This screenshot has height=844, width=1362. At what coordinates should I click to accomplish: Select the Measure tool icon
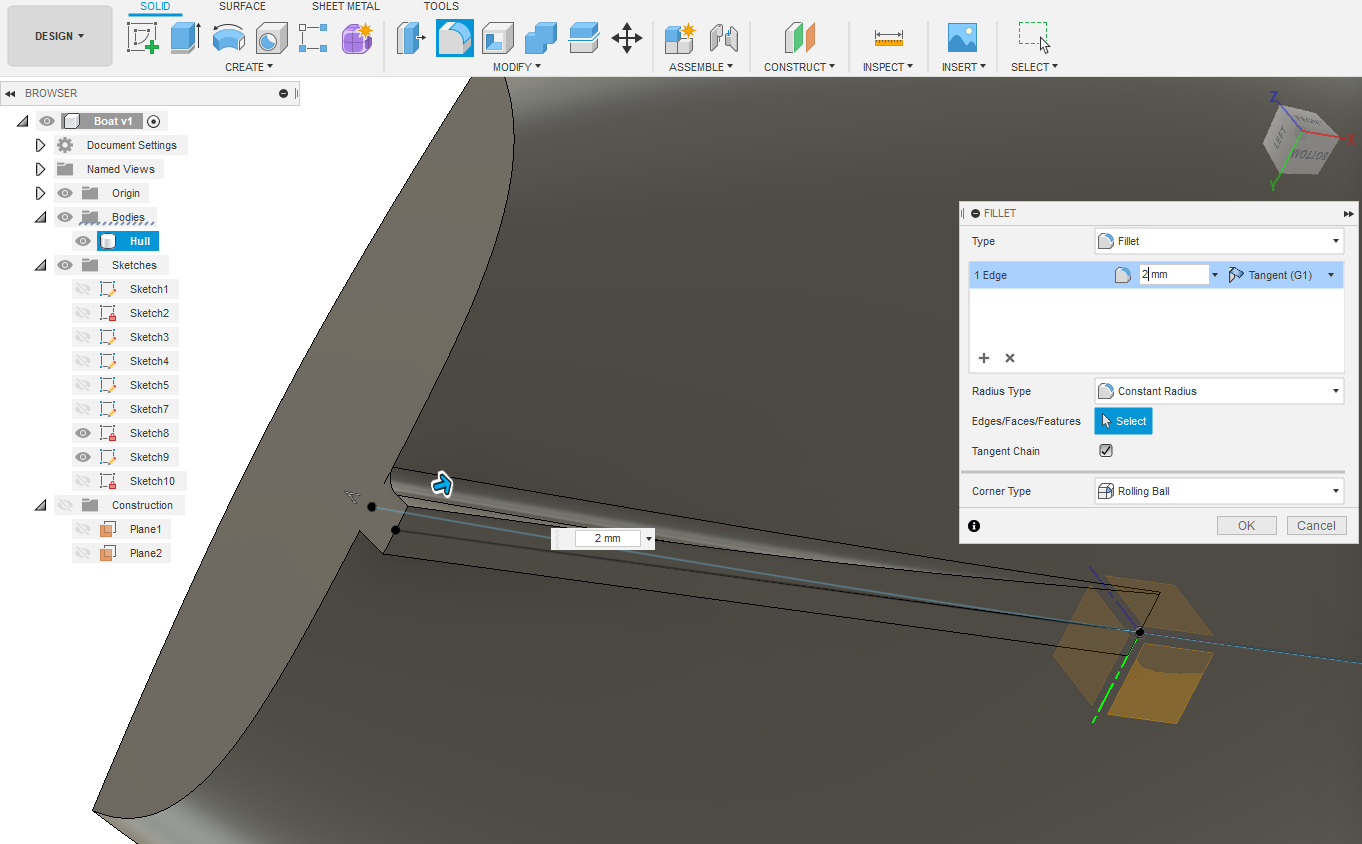[x=888, y=38]
